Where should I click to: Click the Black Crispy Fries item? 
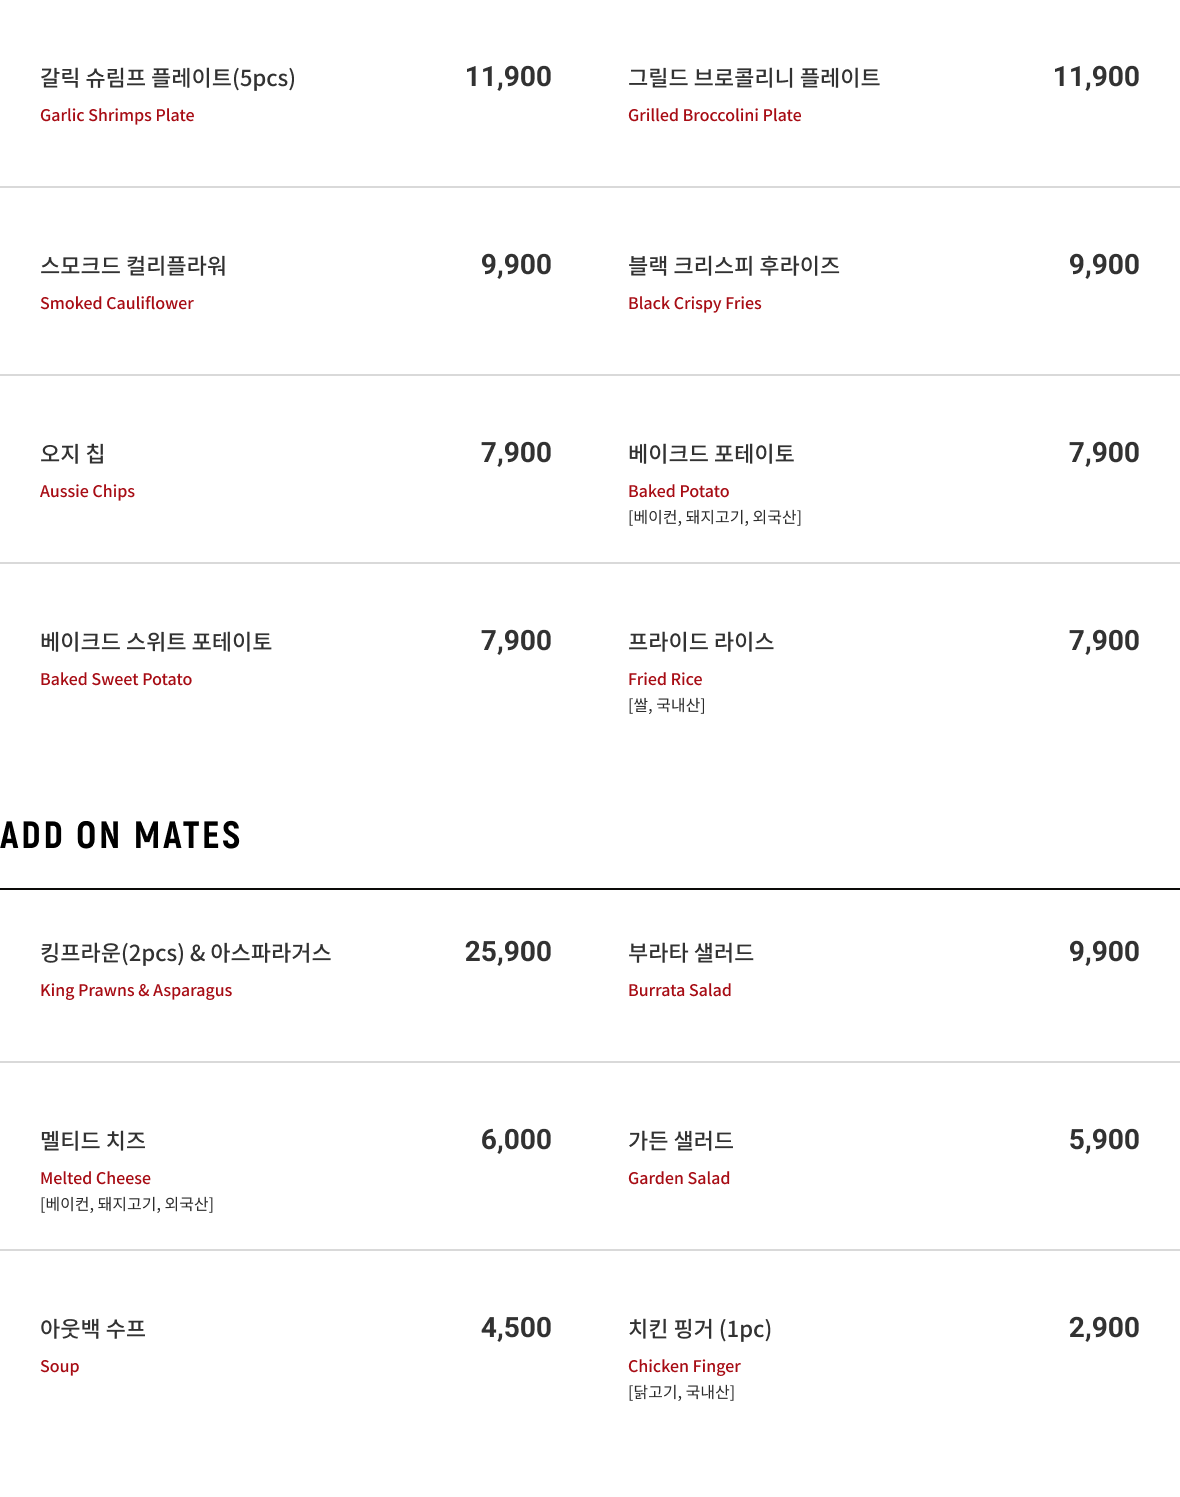[884, 282]
